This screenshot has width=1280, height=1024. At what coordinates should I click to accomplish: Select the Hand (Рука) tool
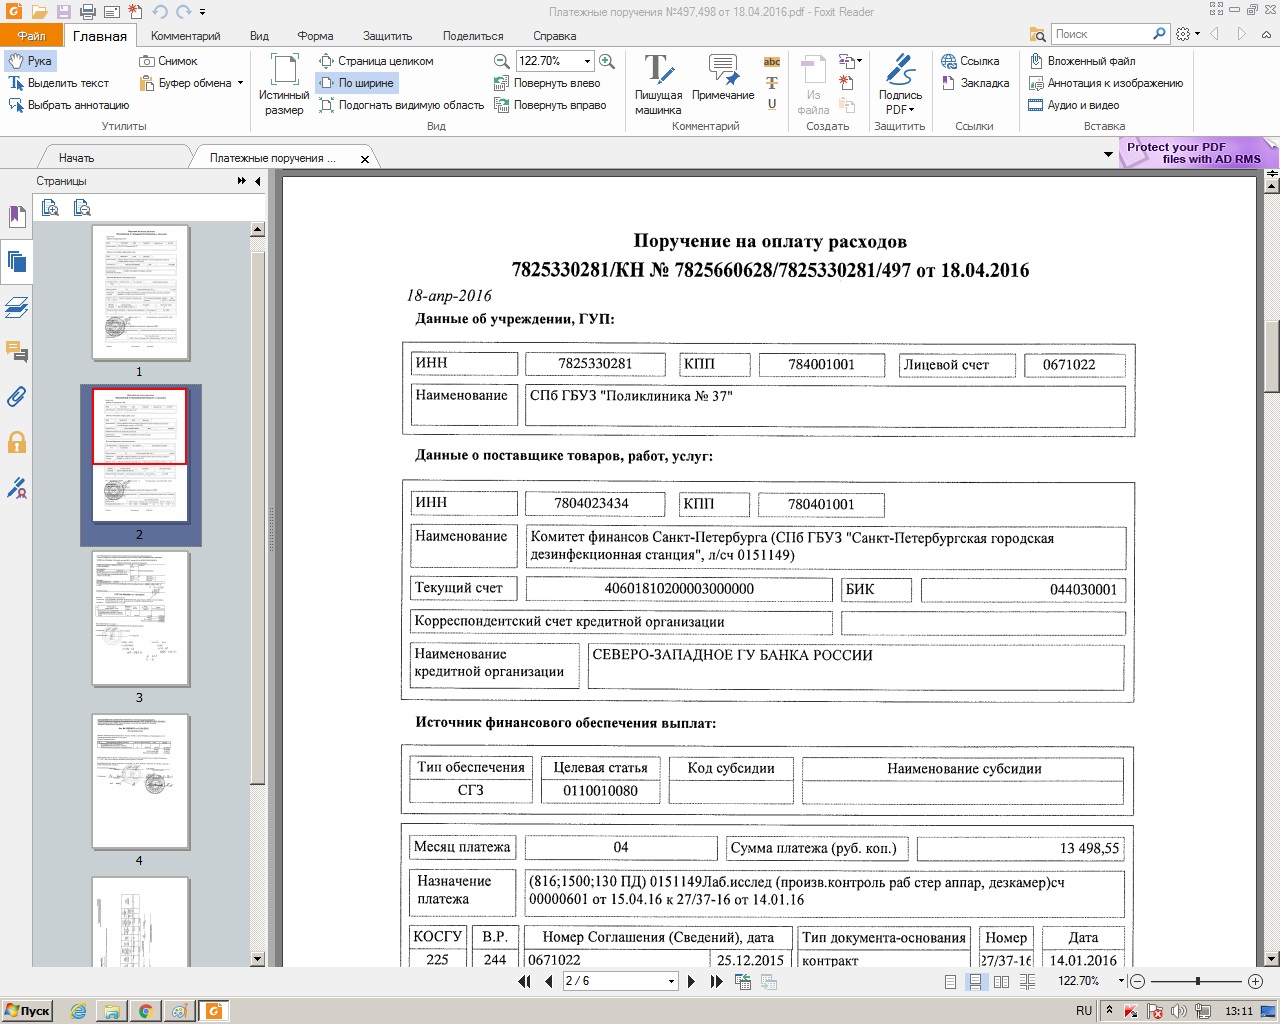(x=30, y=61)
